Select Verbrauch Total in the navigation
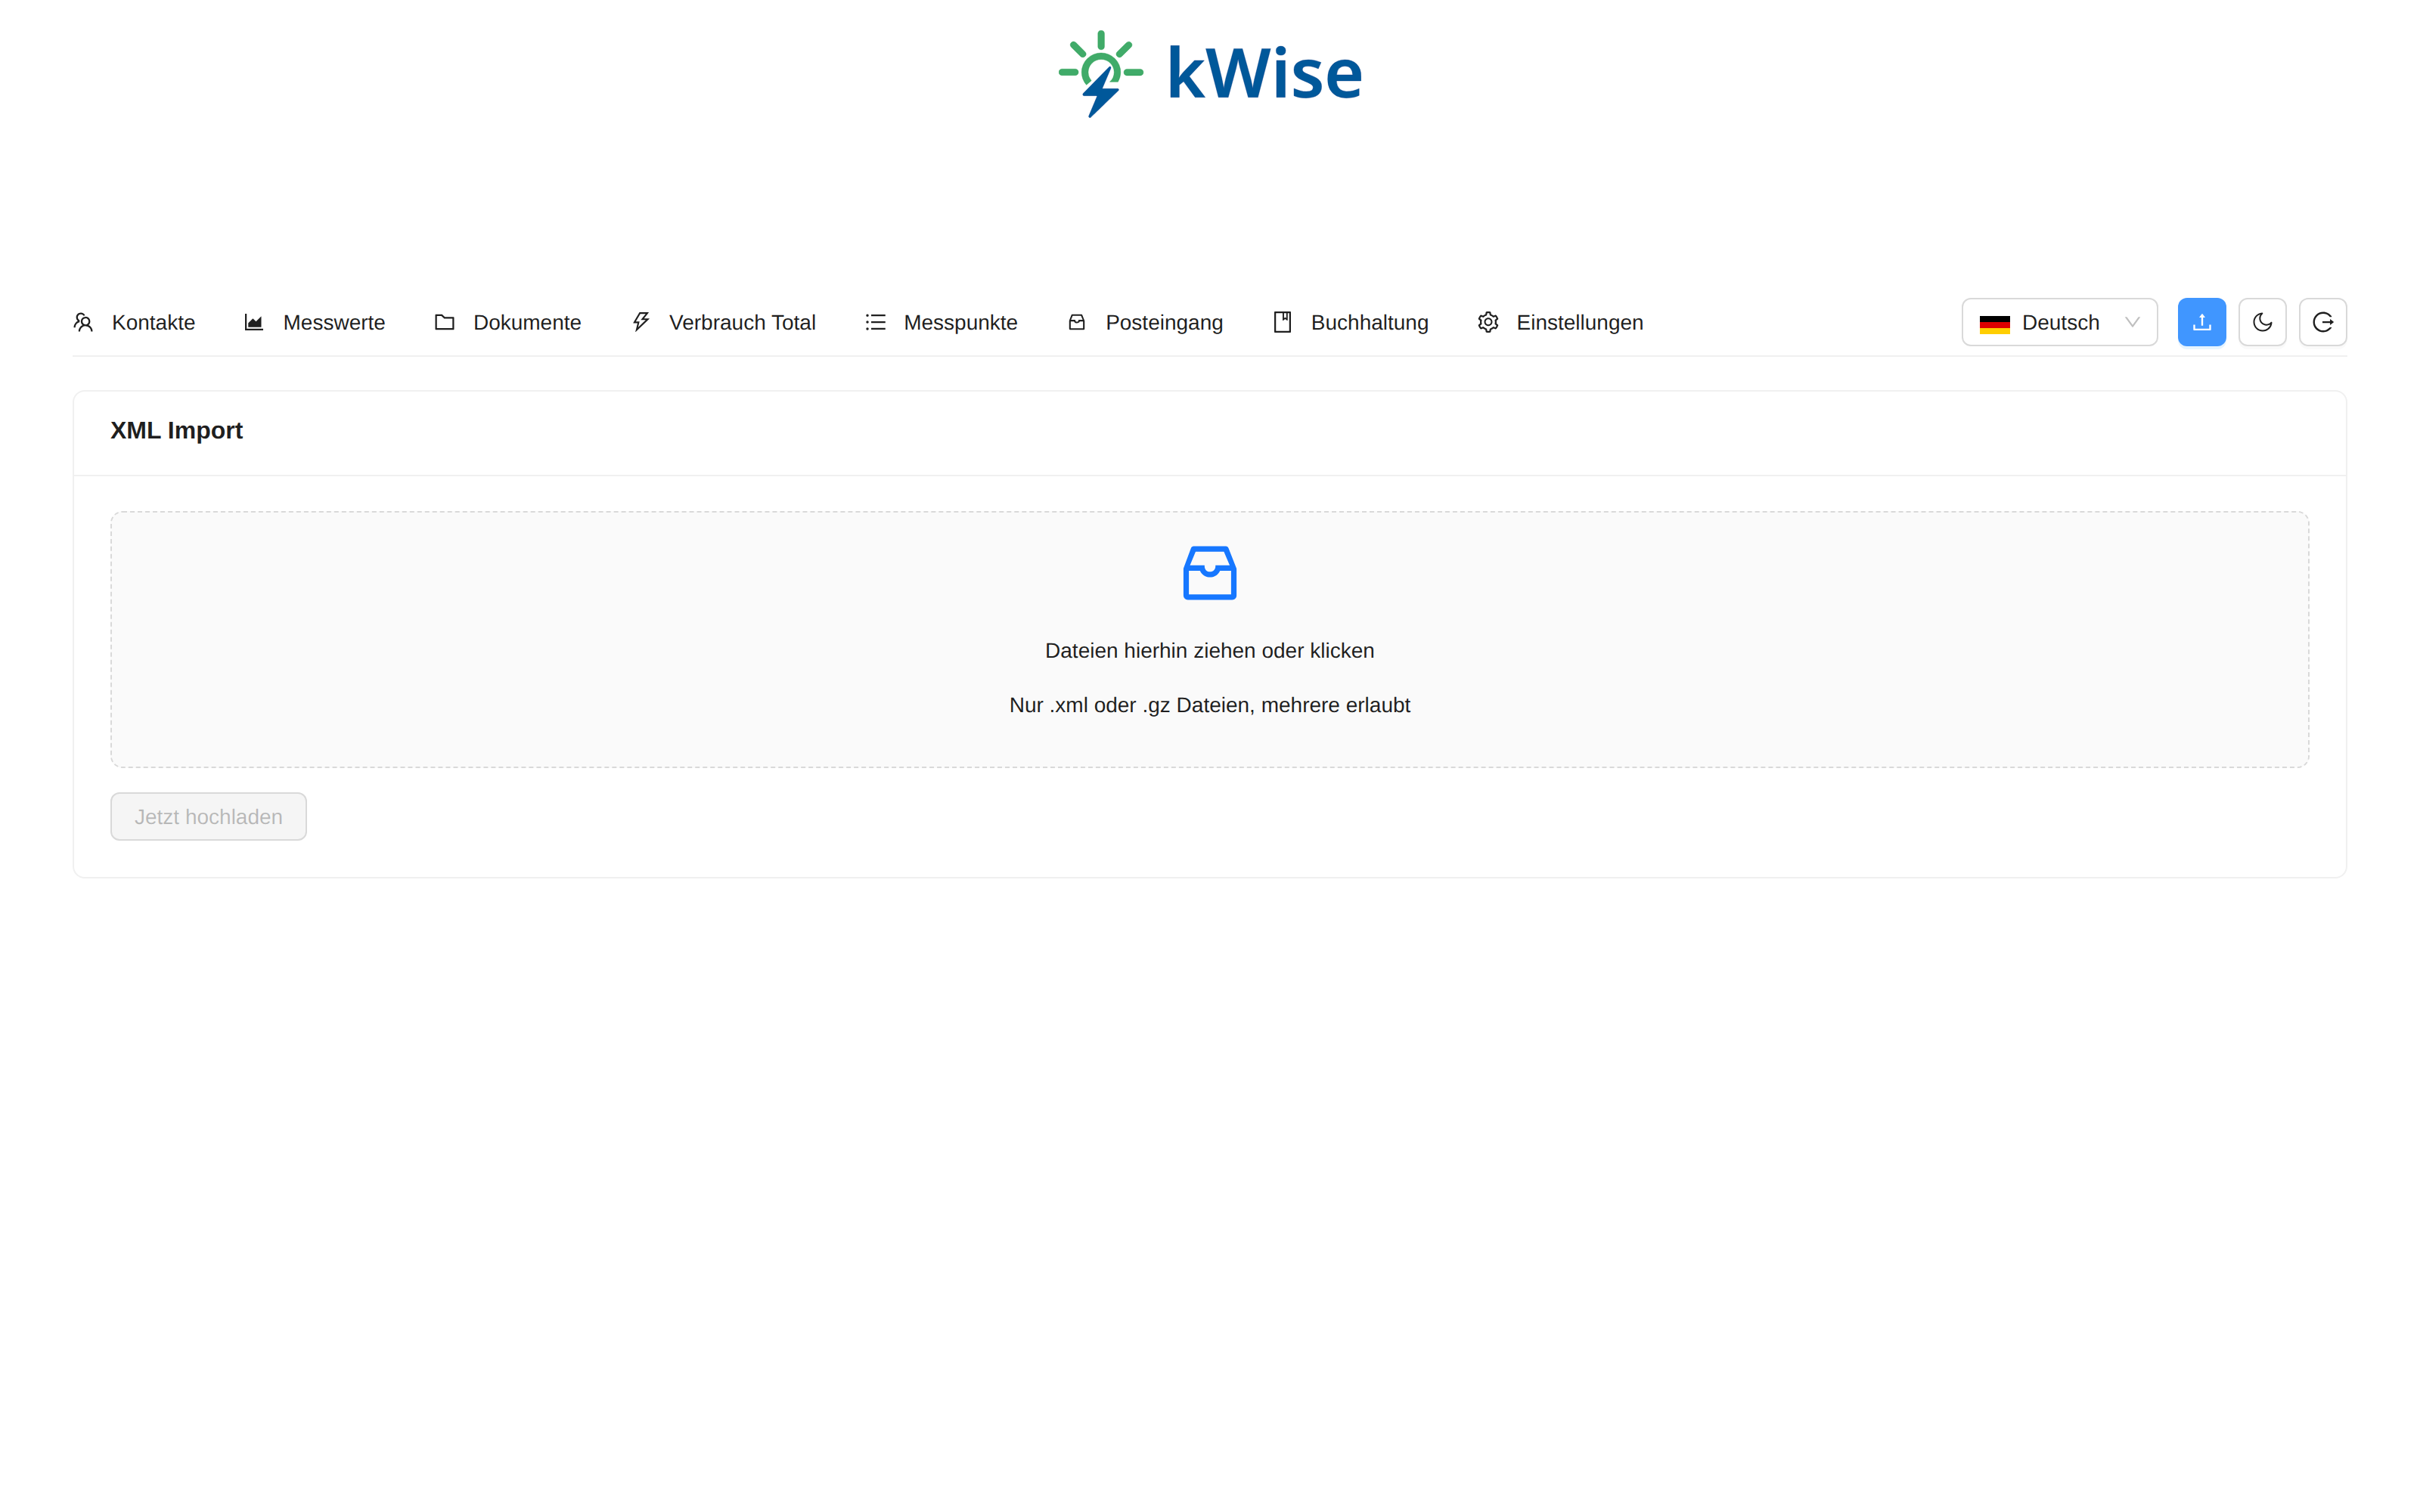The image size is (2420, 1512). pos(723,322)
